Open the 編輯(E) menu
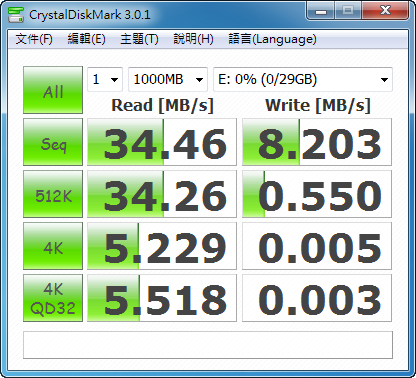416x378 pixels. coord(86,39)
